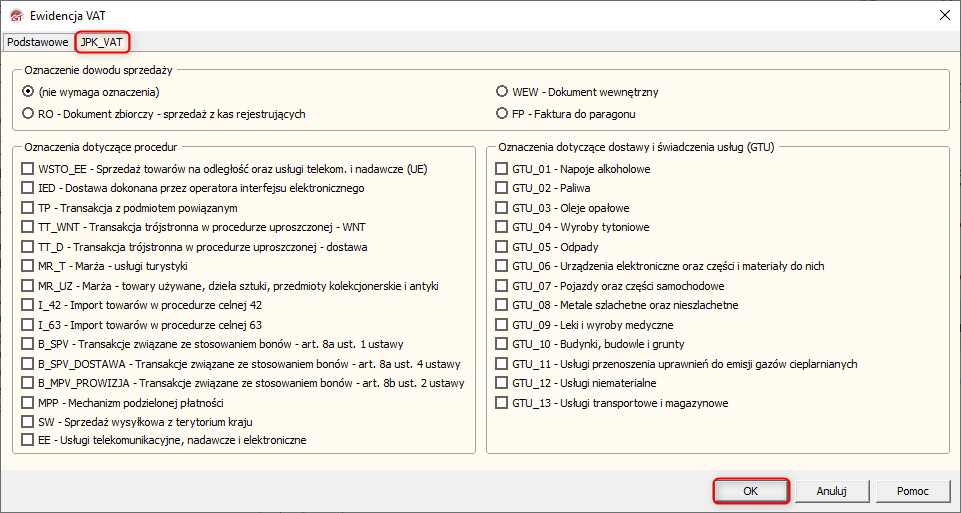
Task: Close the Ewidencja VAT dialog
Action: tap(944, 14)
